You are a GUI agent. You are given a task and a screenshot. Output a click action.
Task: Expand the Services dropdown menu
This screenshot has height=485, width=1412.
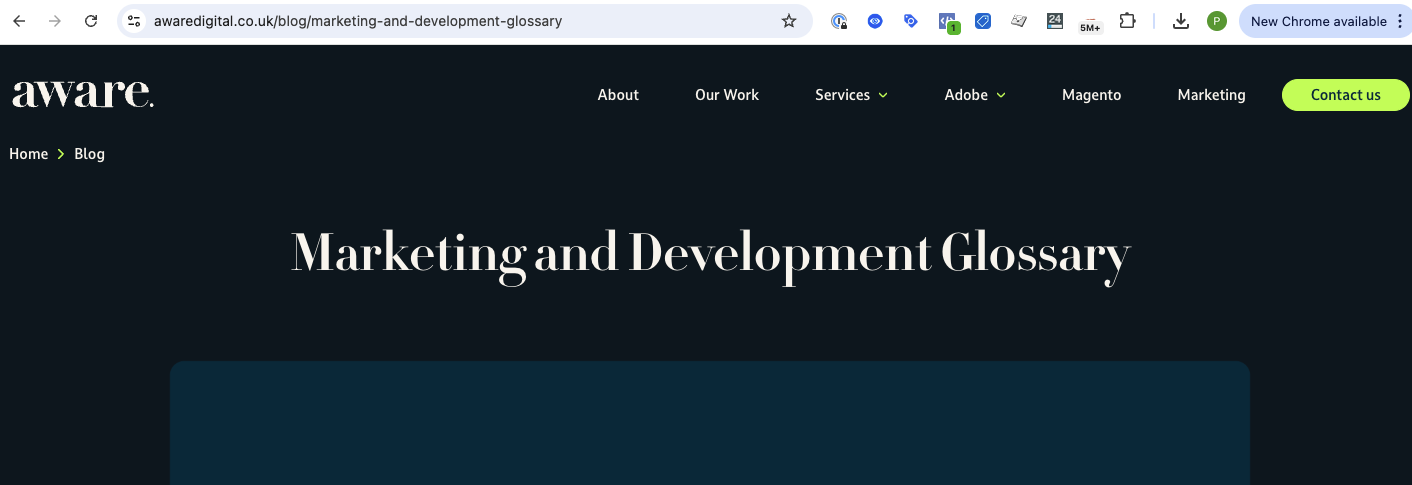click(852, 95)
